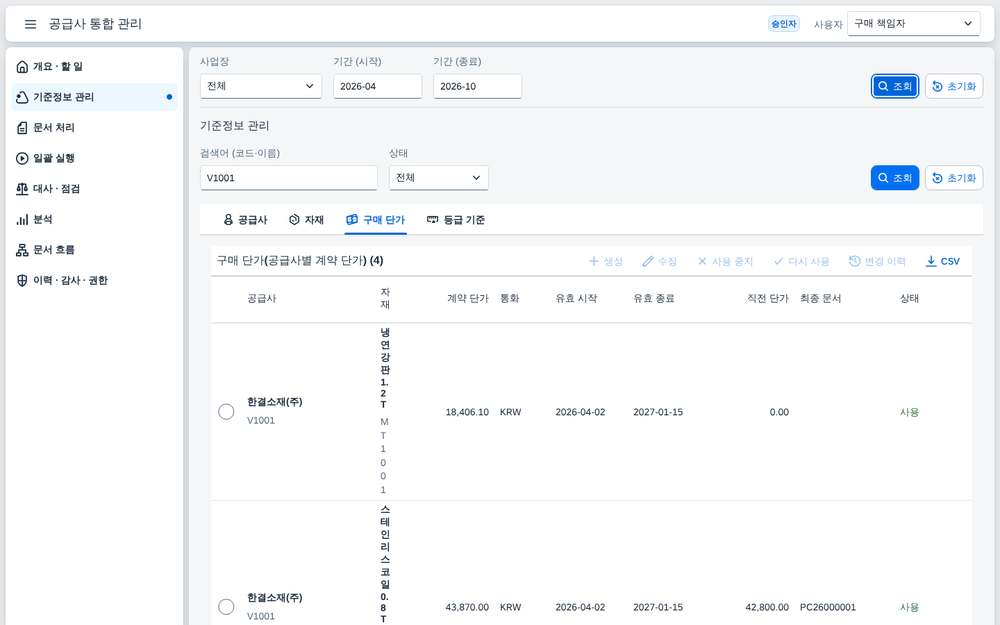Click the 최종 문서 column header
This screenshot has width=1000, height=625.
click(820, 298)
